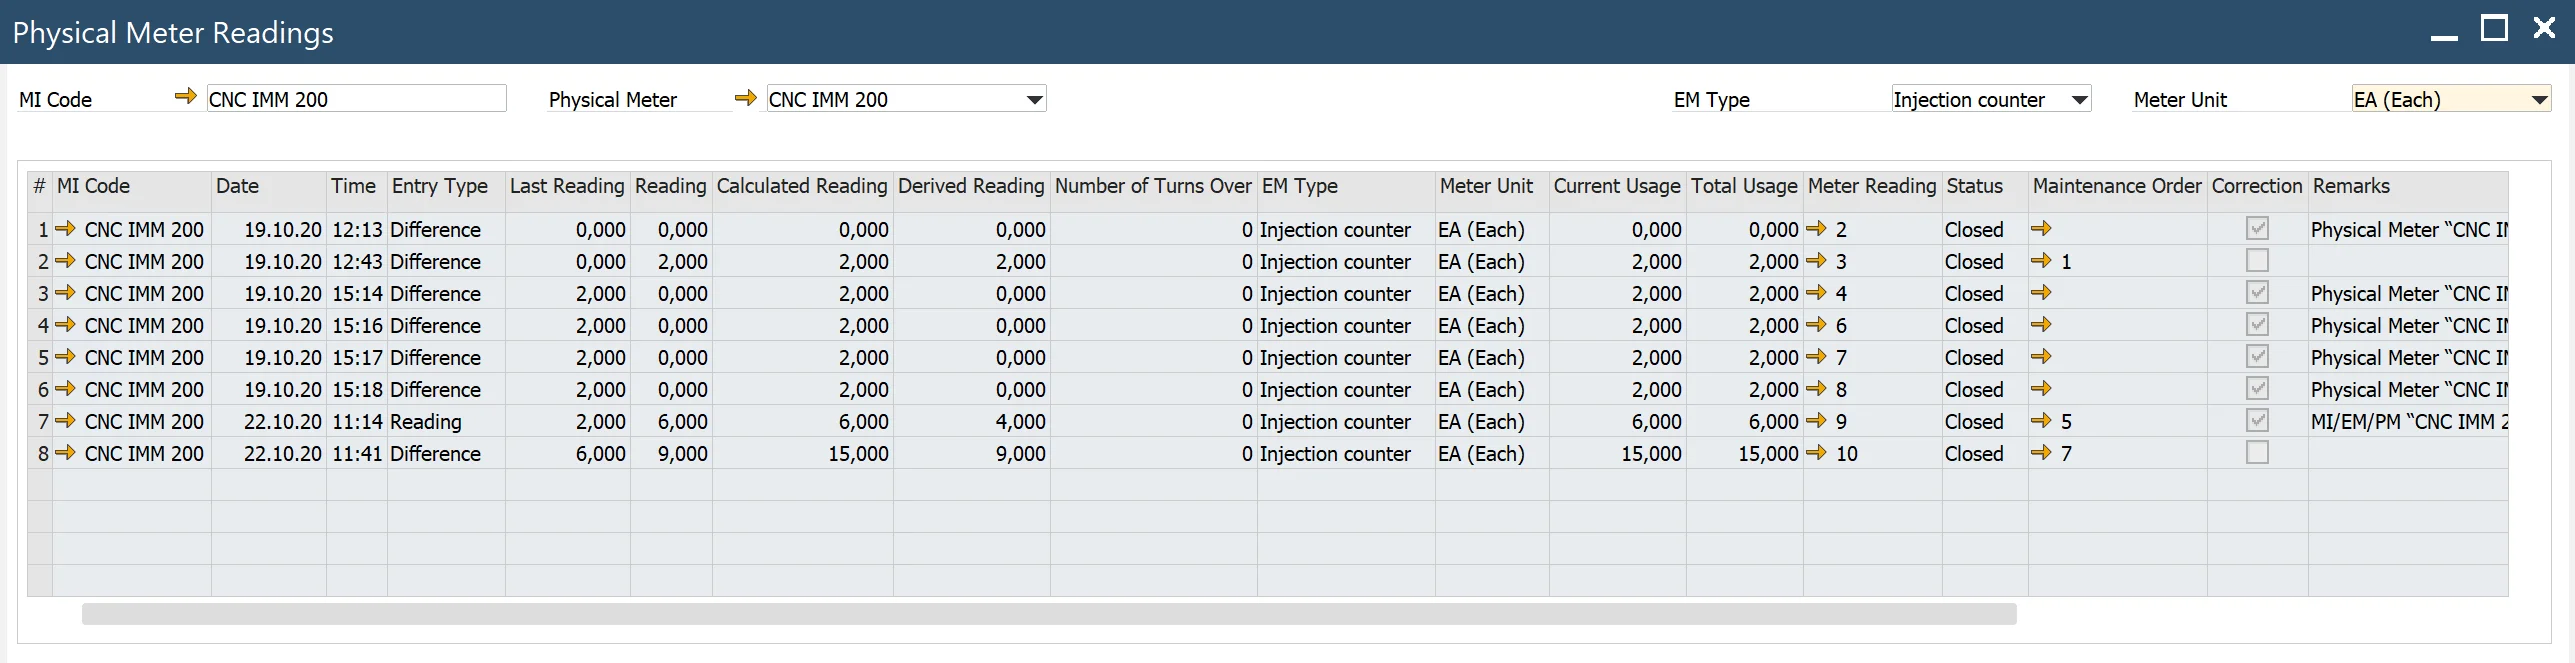Toggle Correction checkbox in row 2

pyautogui.click(x=2256, y=261)
